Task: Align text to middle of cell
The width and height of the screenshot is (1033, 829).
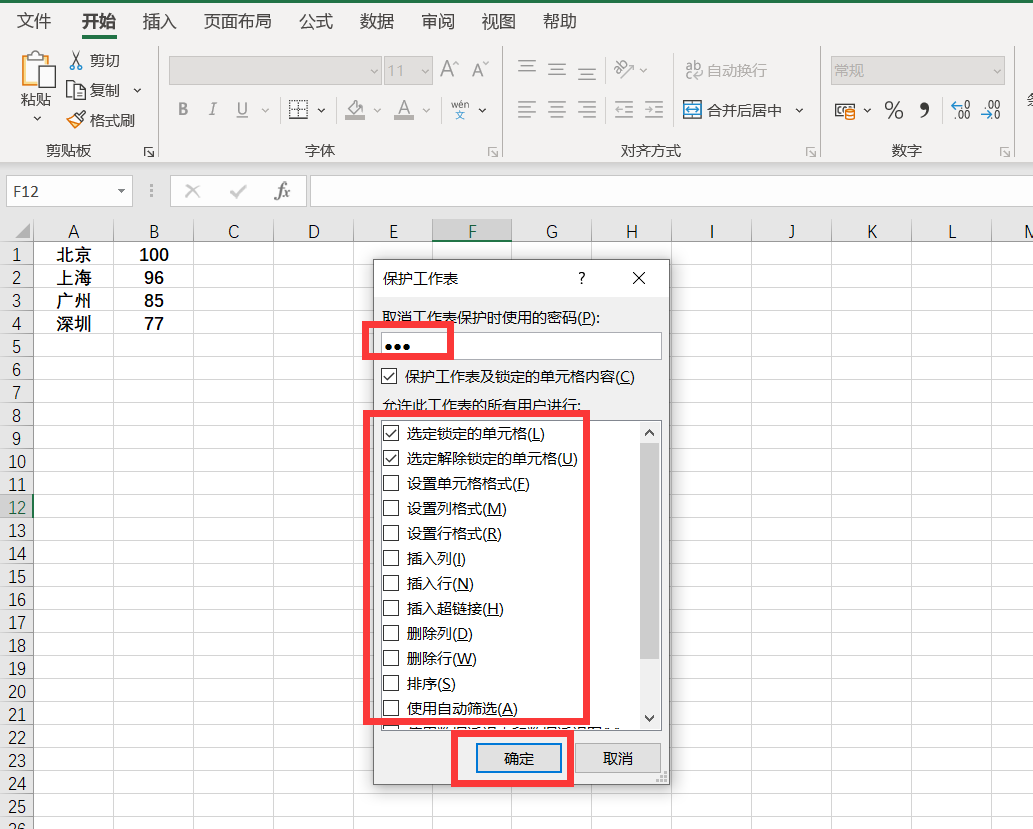Action: [557, 69]
